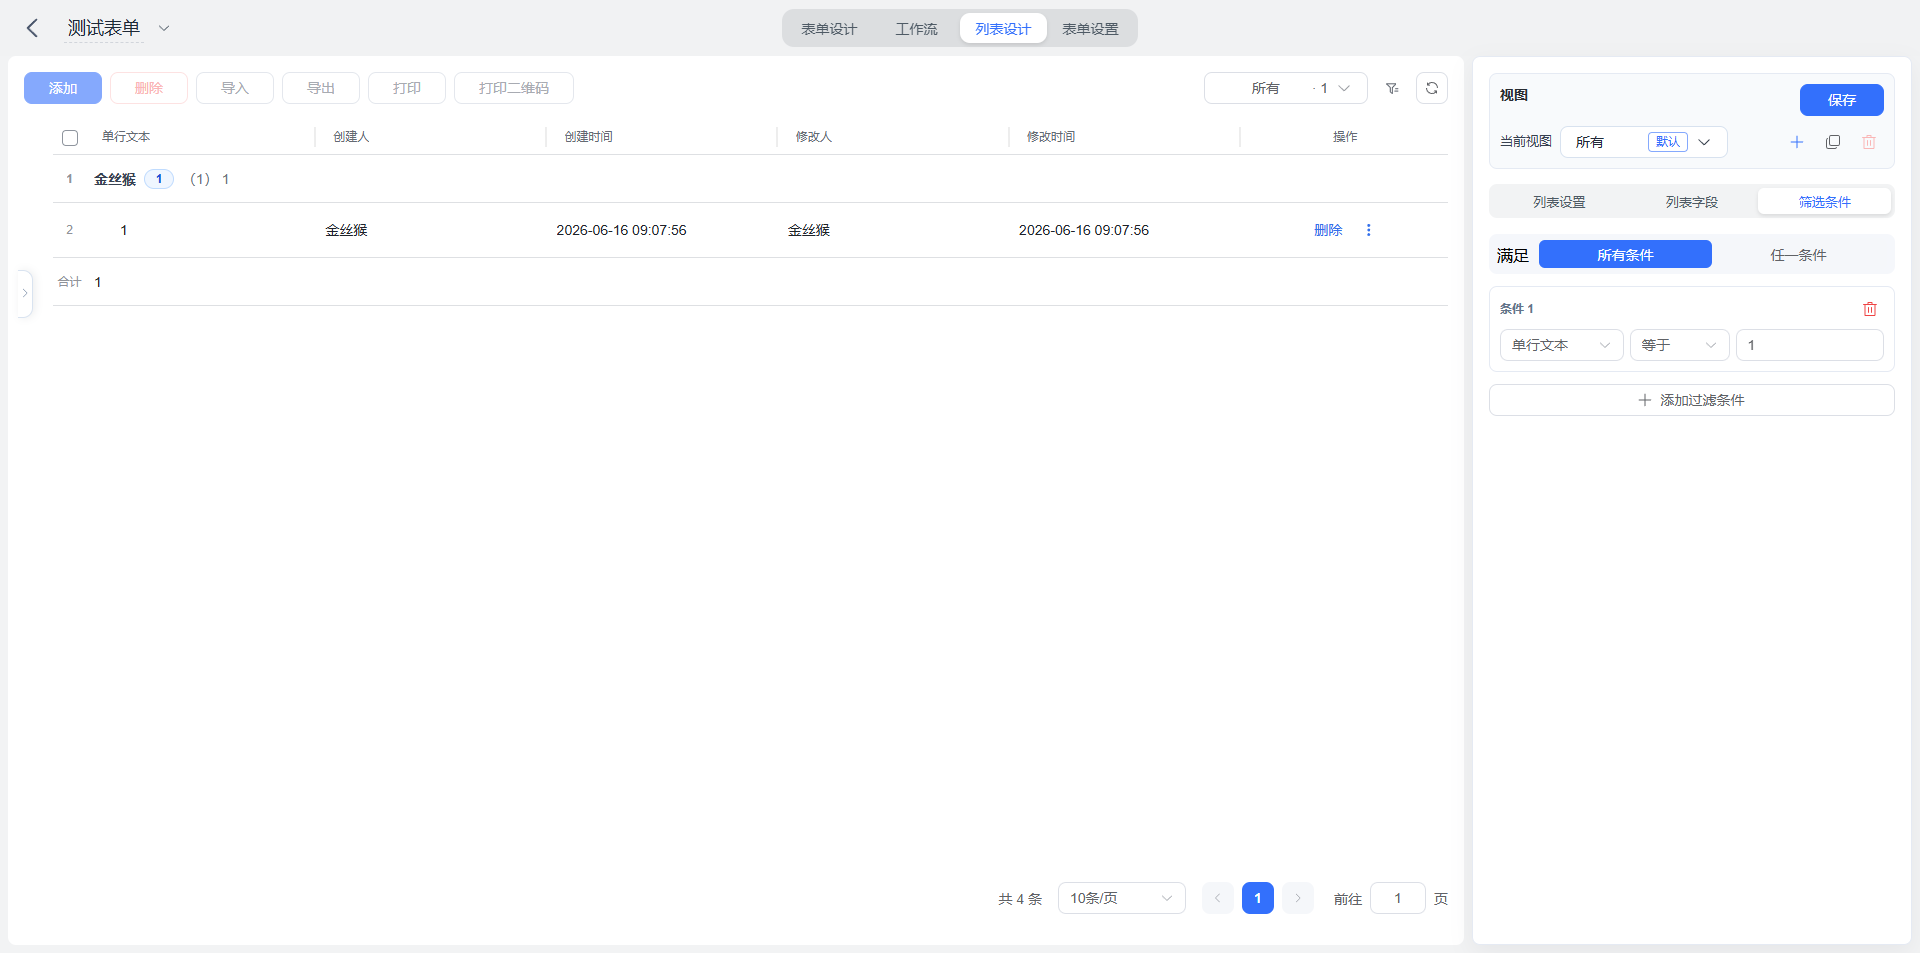Select the 筛选条件 panel tab
The width and height of the screenshot is (1920, 953).
pos(1825,202)
